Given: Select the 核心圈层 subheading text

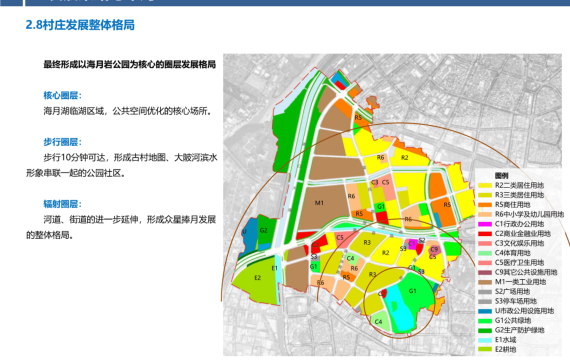Looking at the screenshot, I should pos(63,96).
